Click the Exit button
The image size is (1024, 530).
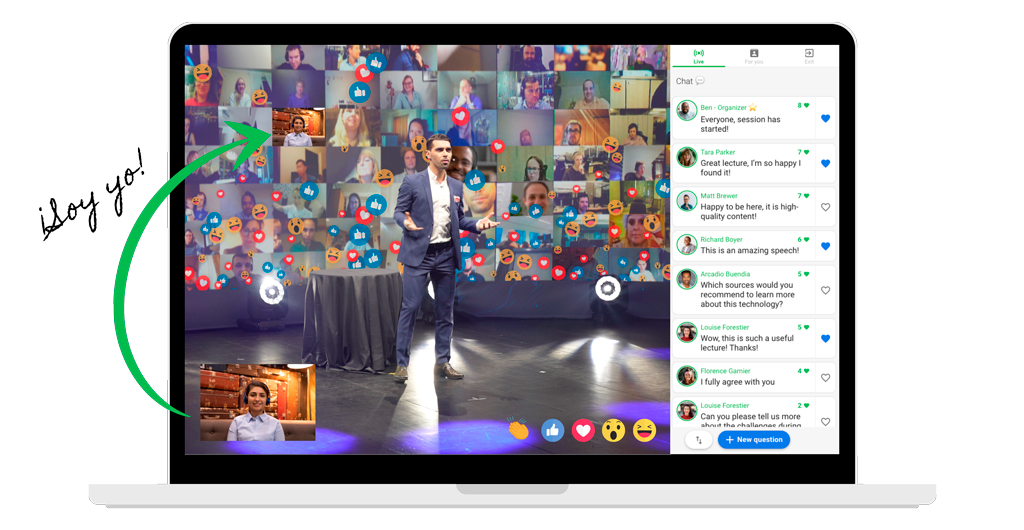click(809, 56)
